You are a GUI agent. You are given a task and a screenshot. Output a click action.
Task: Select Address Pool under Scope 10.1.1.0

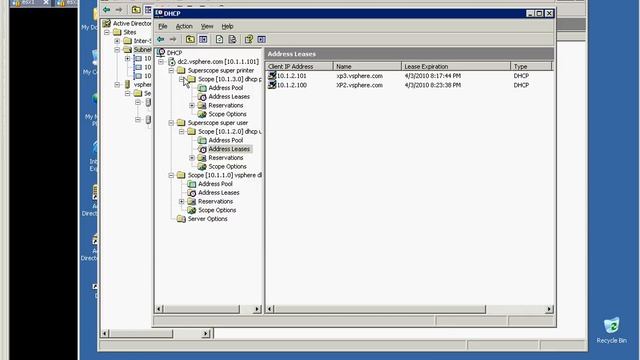(x=215, y=184)
